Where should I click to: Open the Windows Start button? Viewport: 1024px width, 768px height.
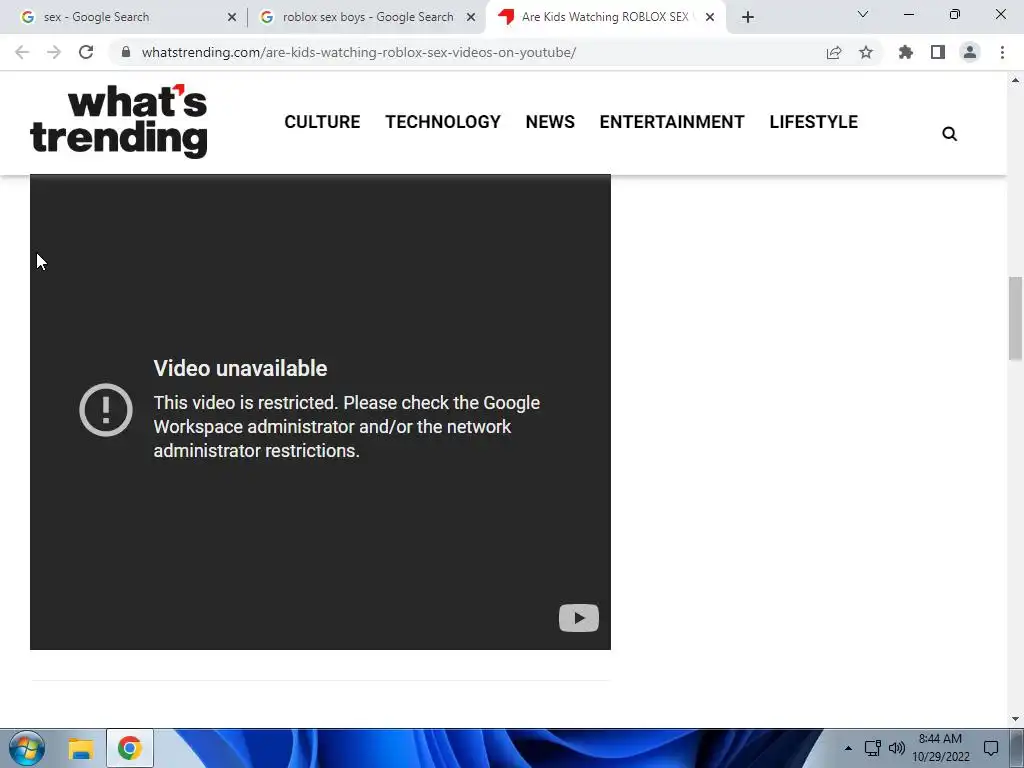[x=27, y=748]
